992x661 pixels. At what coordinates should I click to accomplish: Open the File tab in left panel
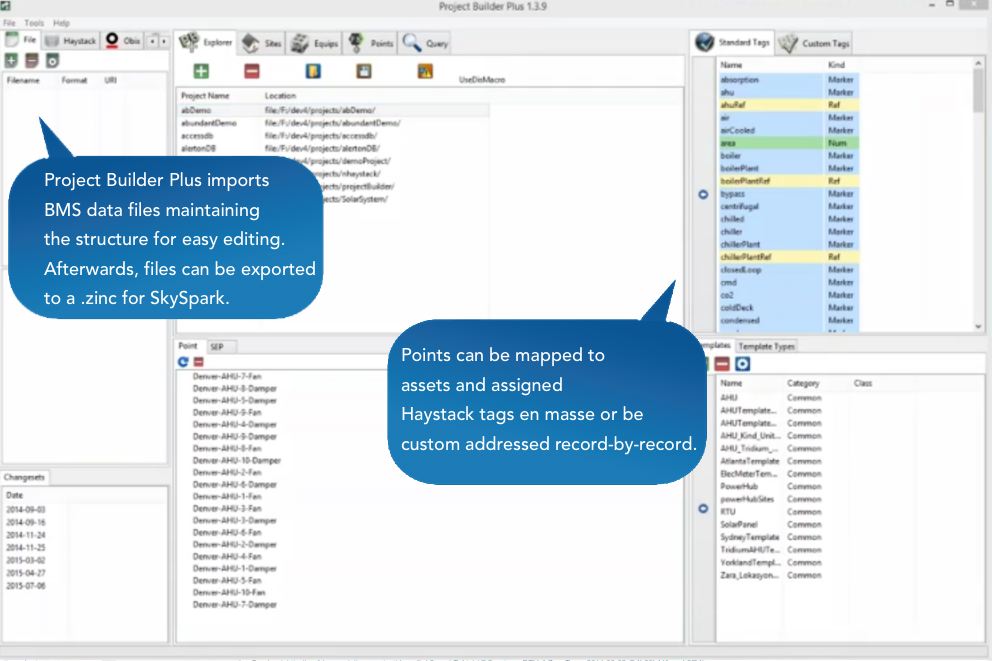pyautogui.click(x=22, y=40)
